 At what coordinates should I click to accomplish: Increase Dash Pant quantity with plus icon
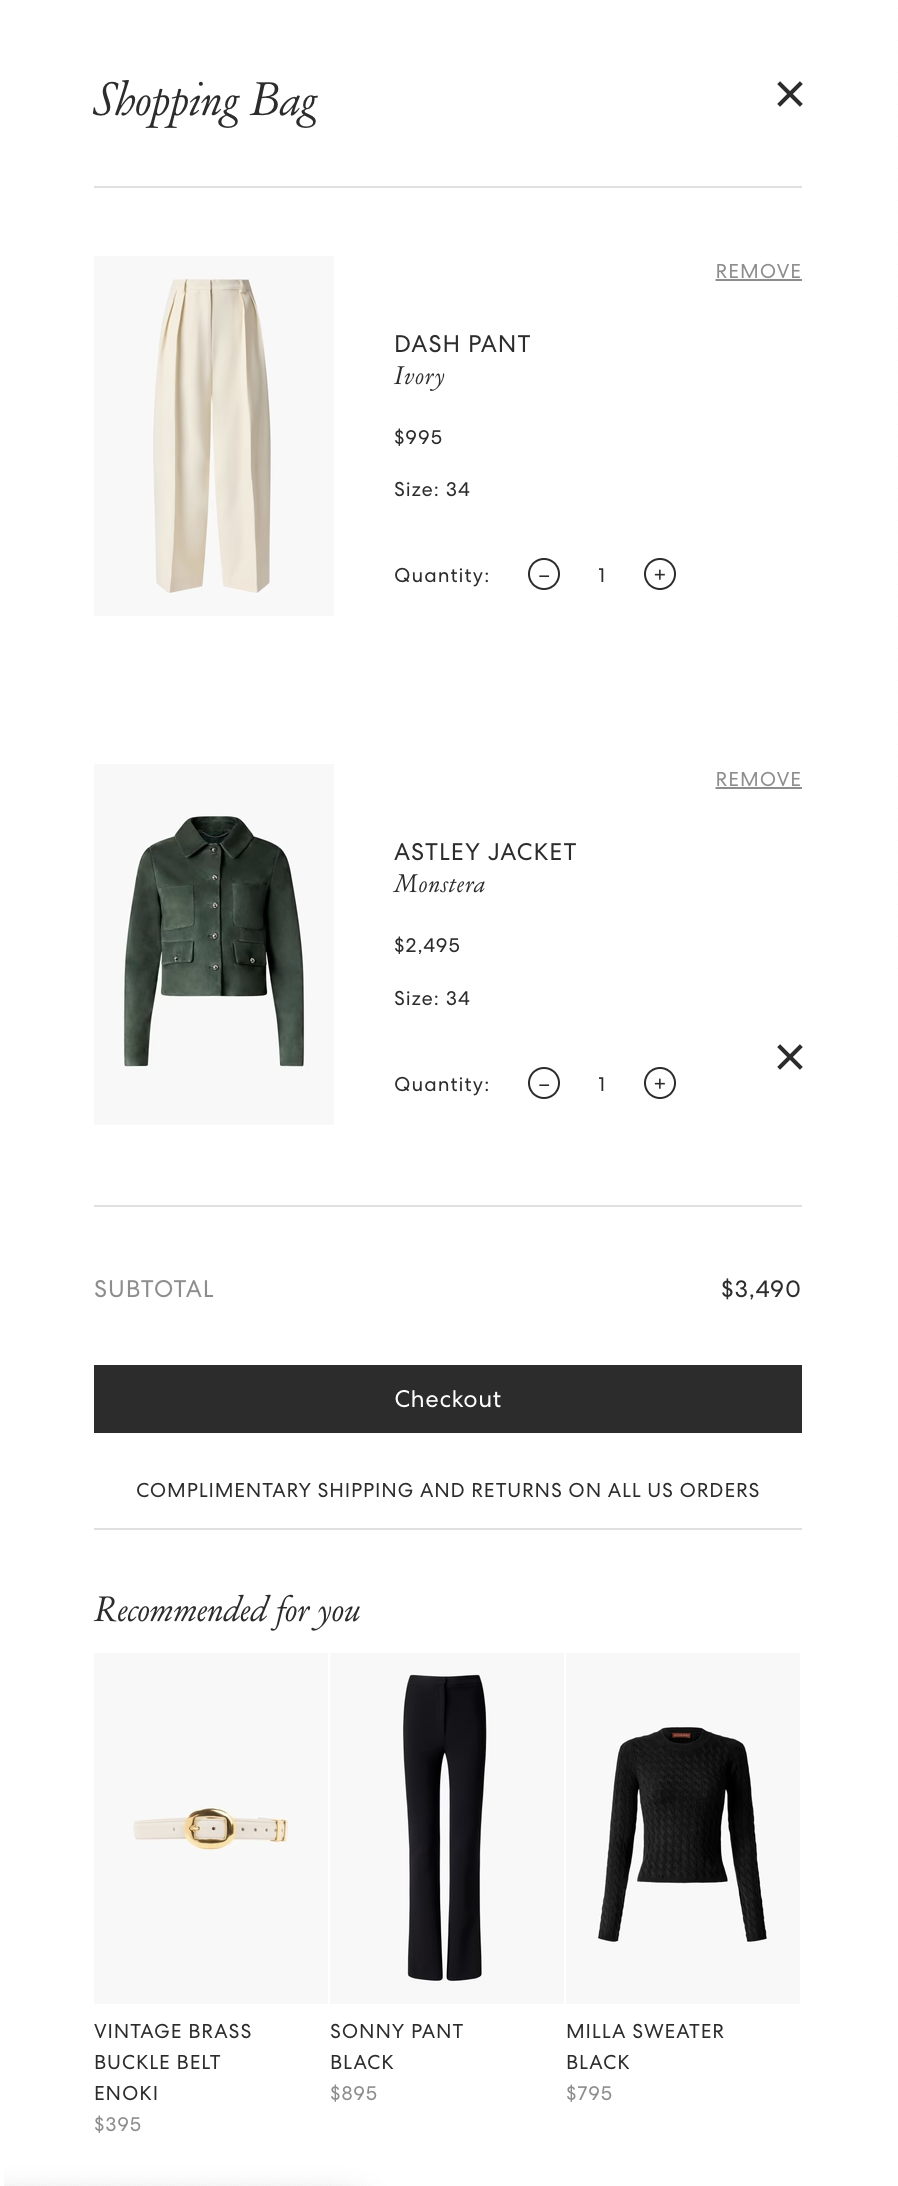click(660, 575)
